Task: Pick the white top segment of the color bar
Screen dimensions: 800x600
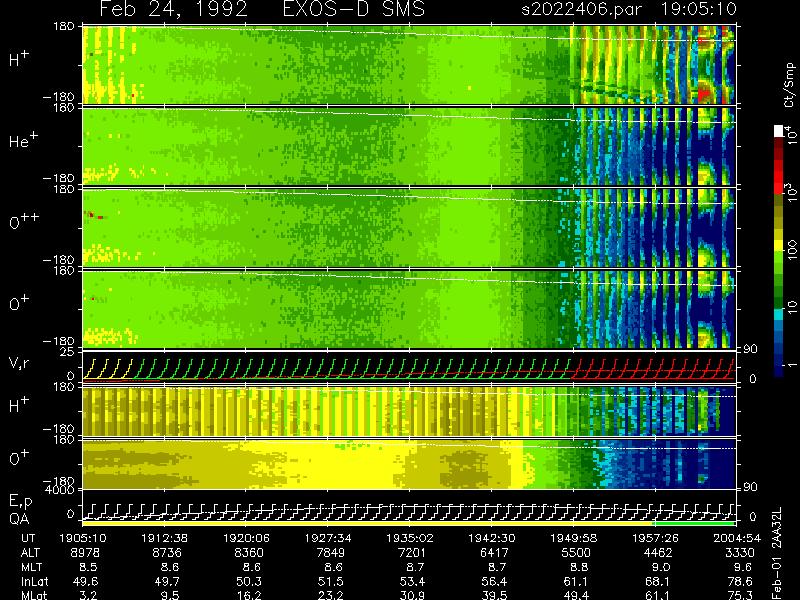Action: click(x=779, y=131)
